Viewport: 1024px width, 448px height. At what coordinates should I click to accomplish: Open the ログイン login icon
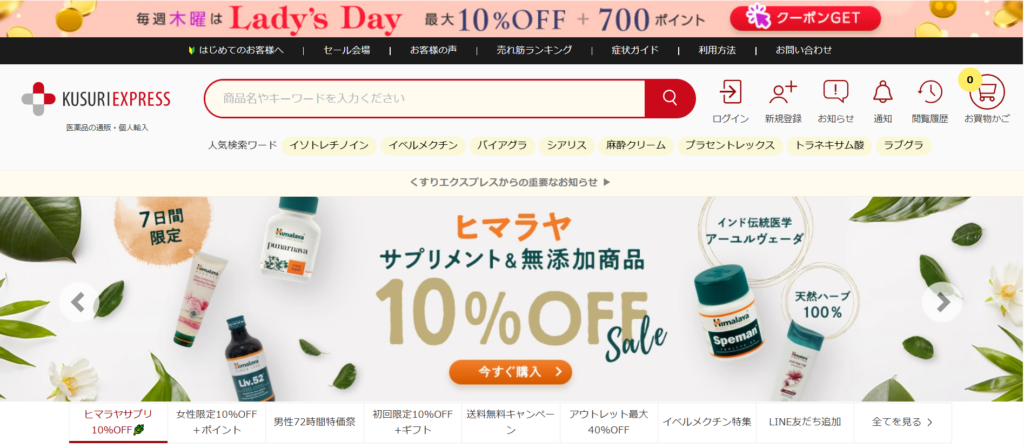tap(730, 101)
